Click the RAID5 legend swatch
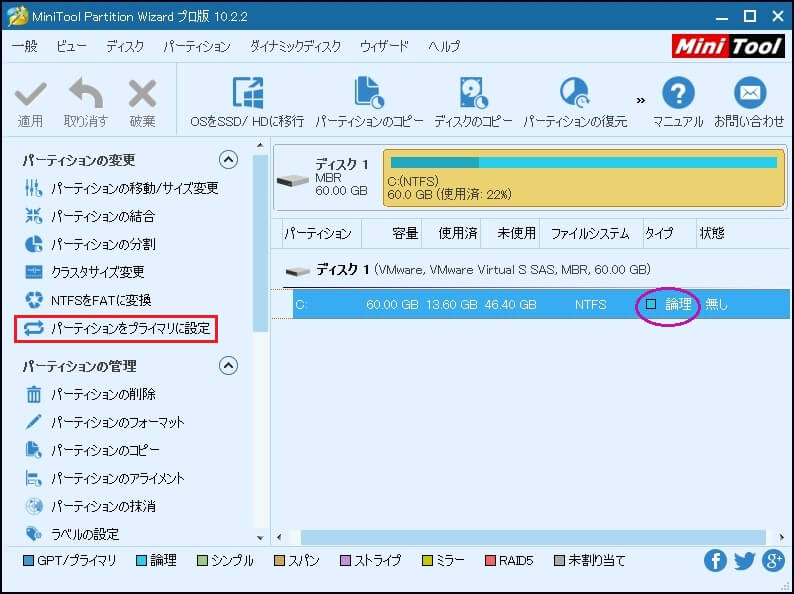This screenshot has width=794, height=594. [490, 561]
